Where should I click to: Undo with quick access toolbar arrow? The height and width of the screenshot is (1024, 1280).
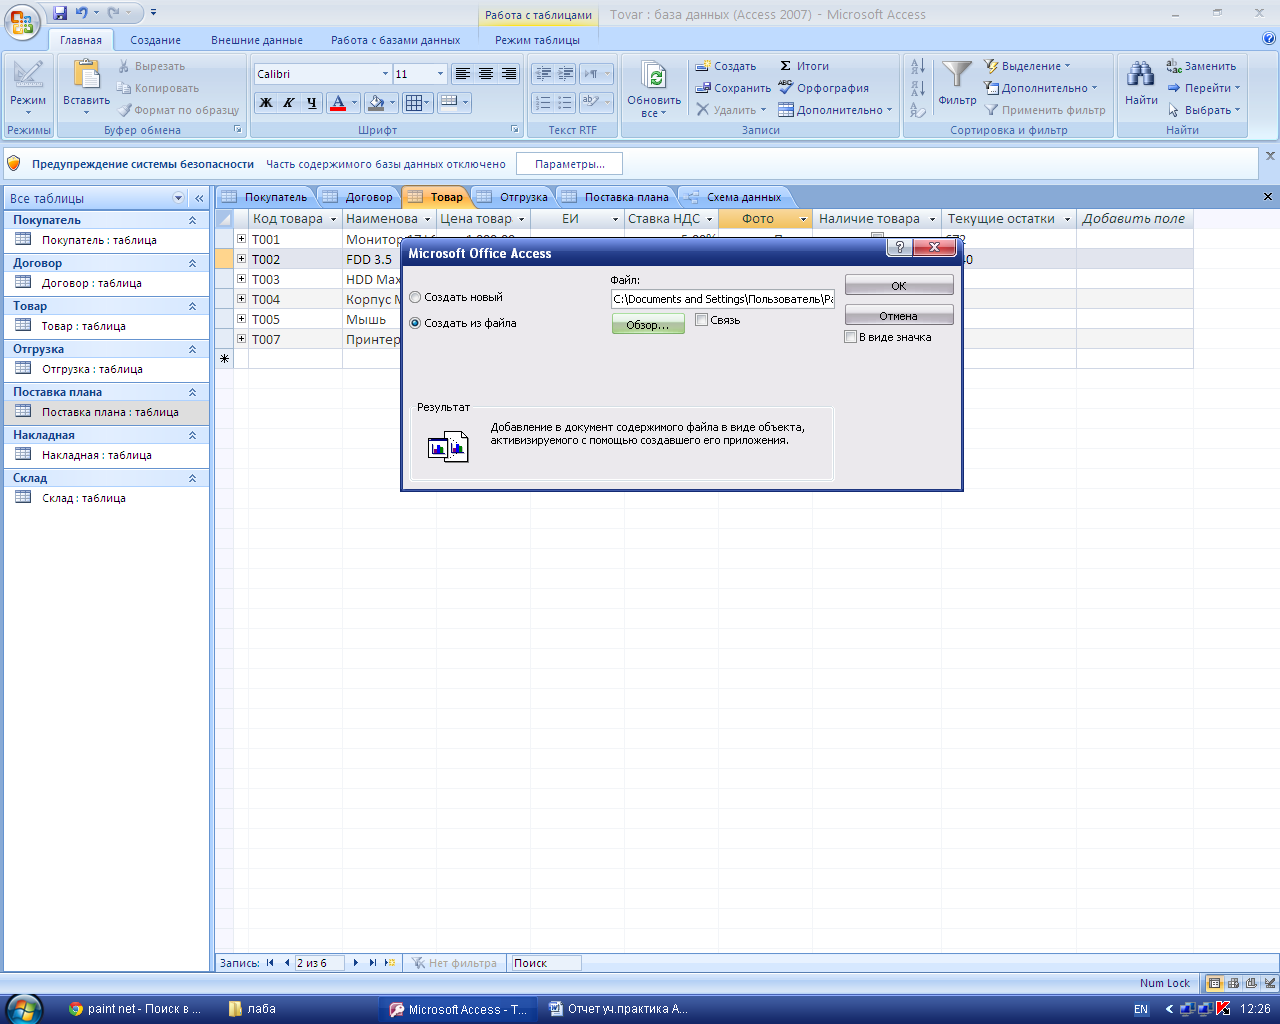(x=82, y=13)
